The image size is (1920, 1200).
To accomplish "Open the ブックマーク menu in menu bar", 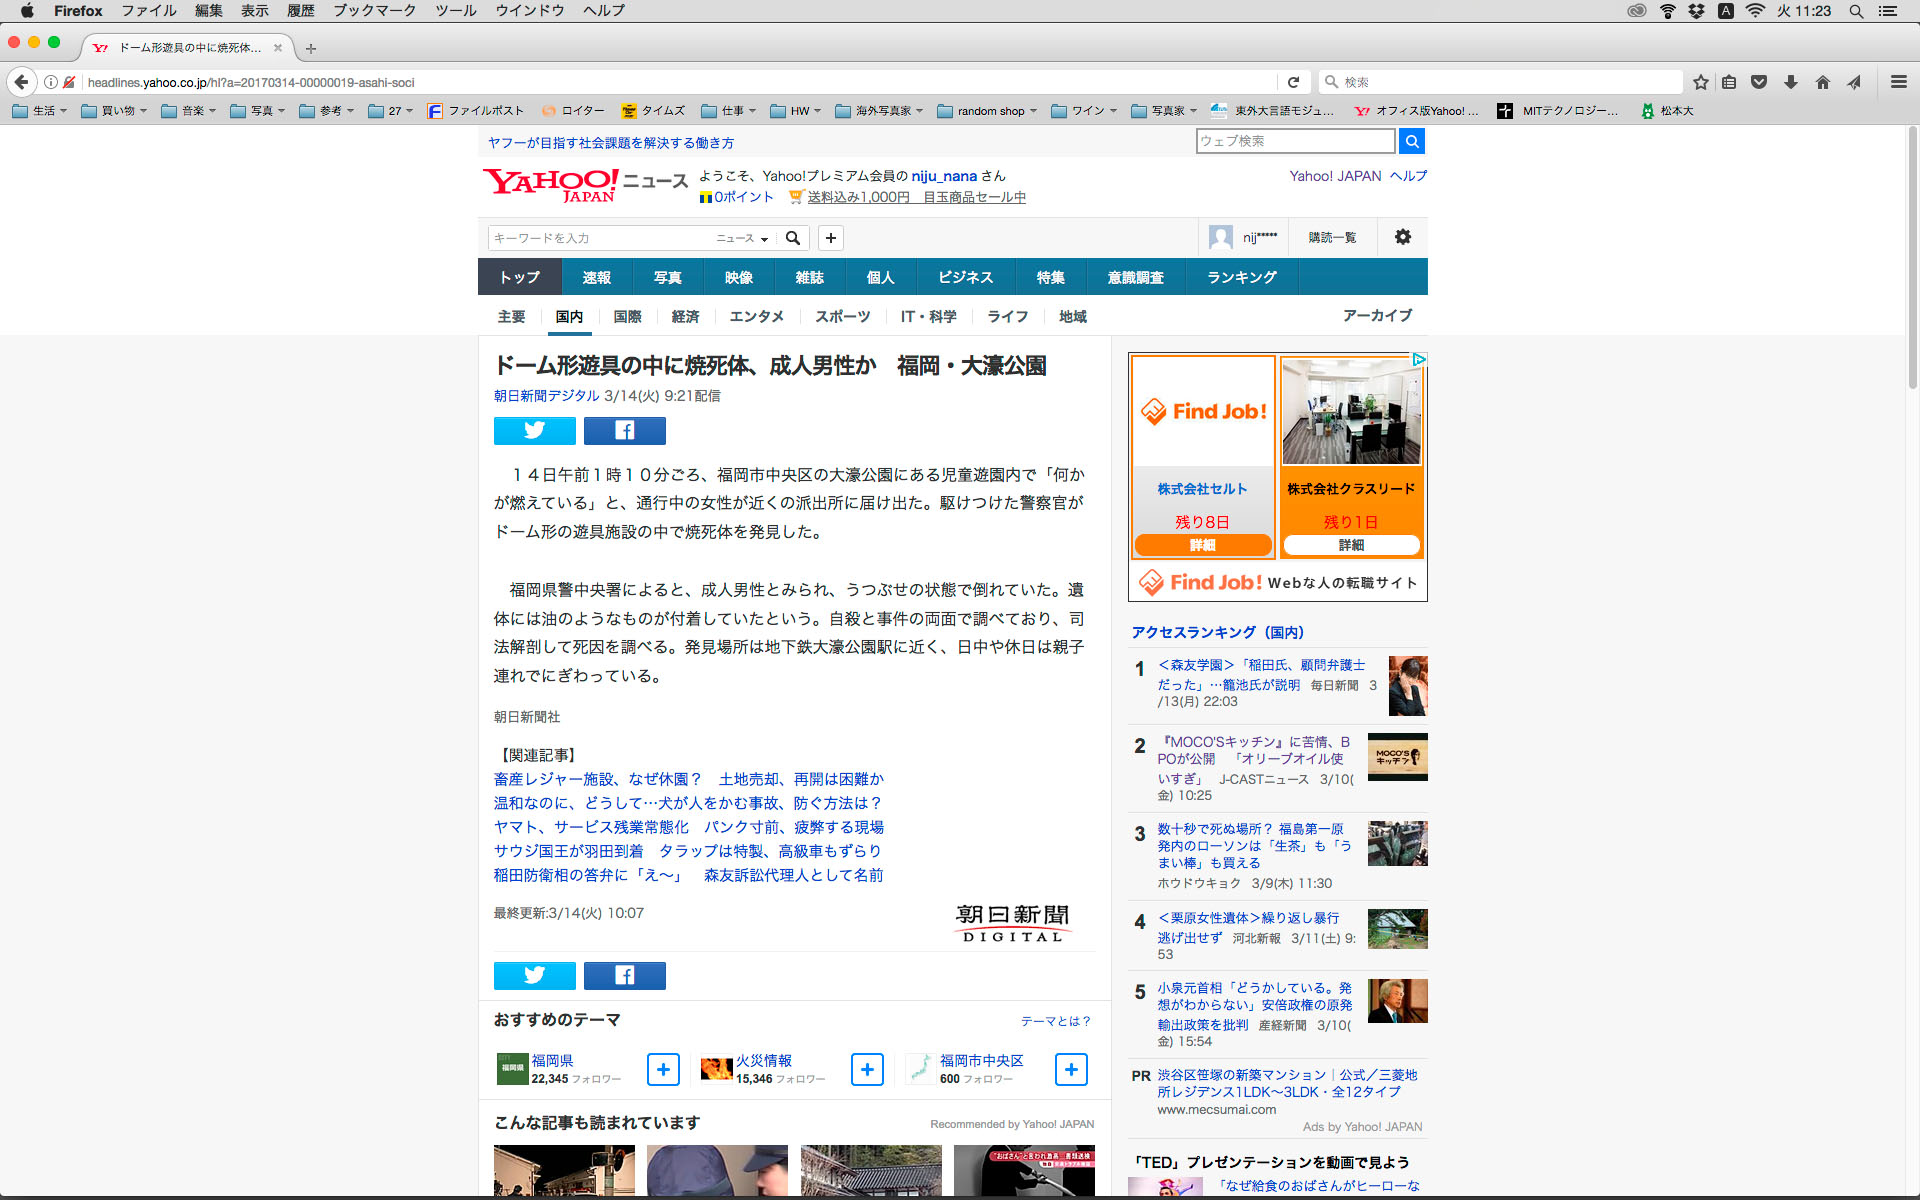I will point(374,11).
